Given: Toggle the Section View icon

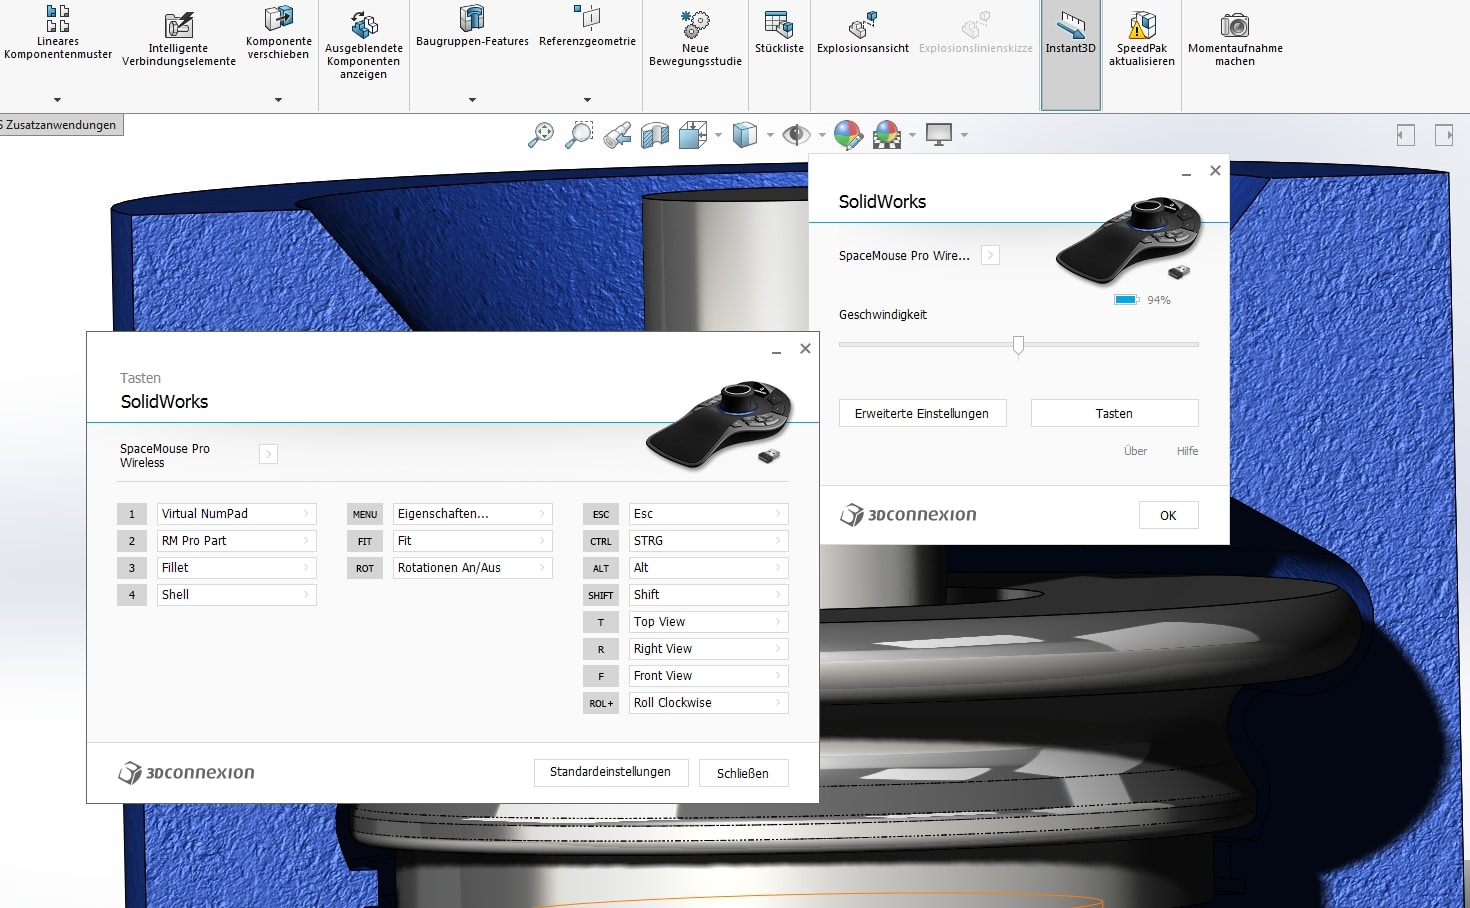Looking at the screenshot, I should (x=655, y=135).
